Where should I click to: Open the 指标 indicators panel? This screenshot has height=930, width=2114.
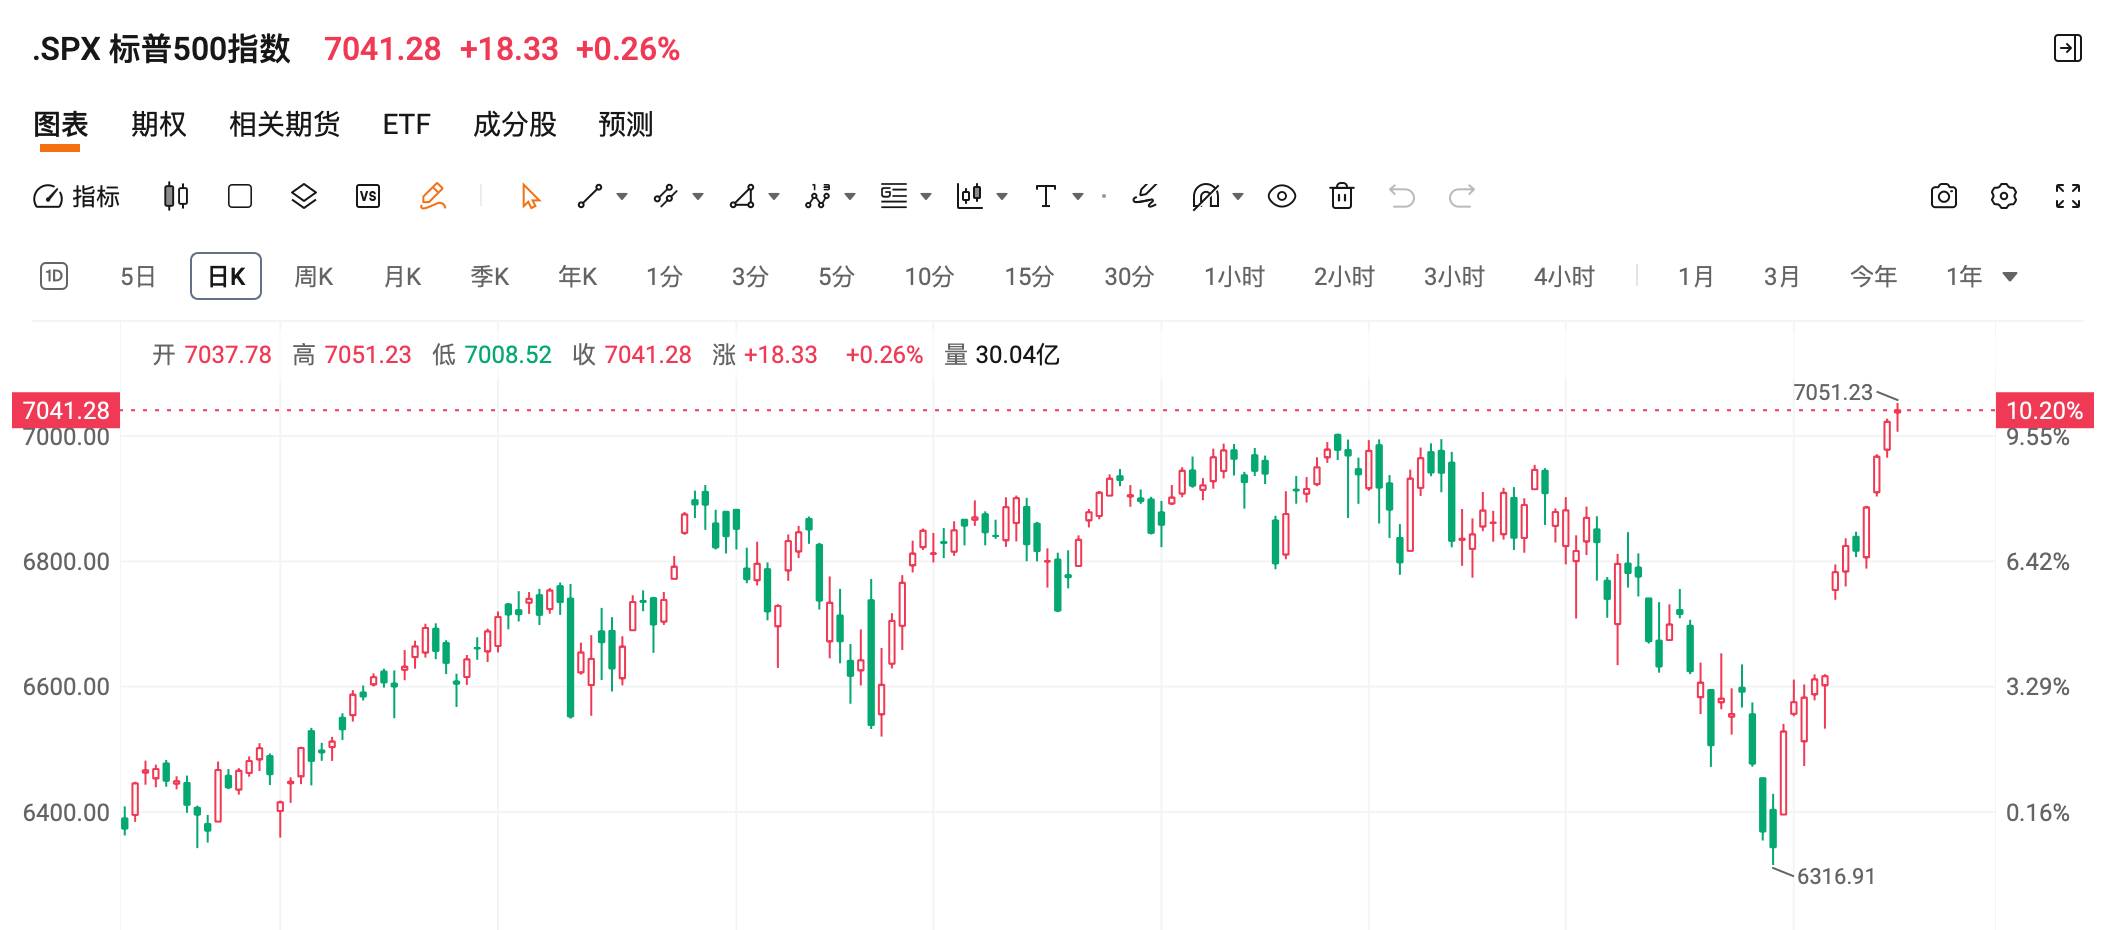click(76, 196)
